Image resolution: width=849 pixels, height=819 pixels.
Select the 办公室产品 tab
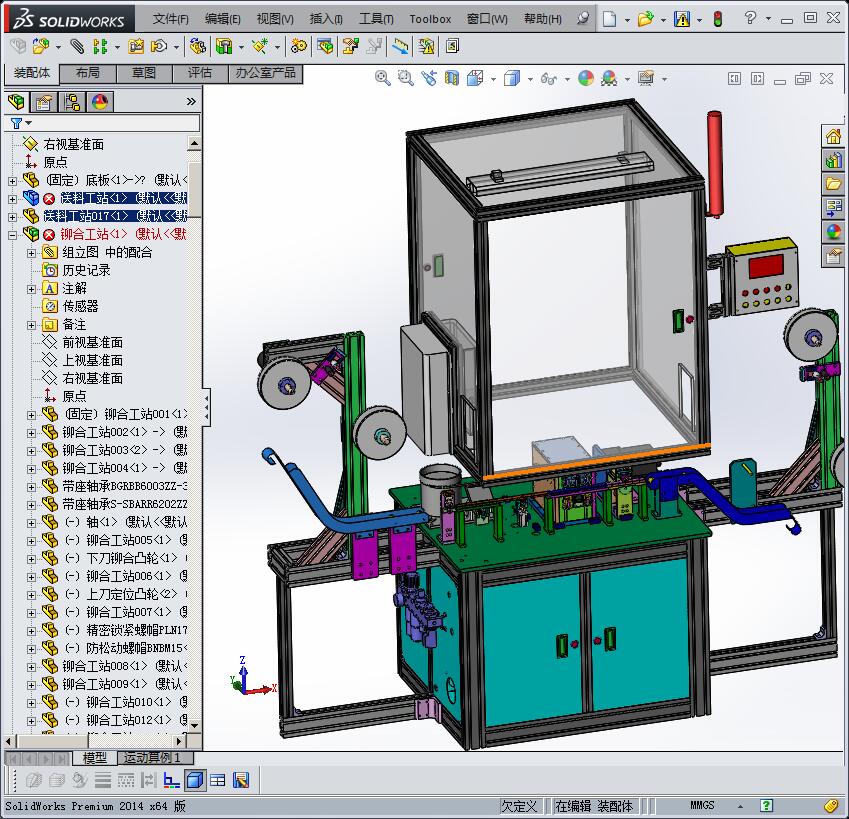pyautogui.click(x=265, y=73)
